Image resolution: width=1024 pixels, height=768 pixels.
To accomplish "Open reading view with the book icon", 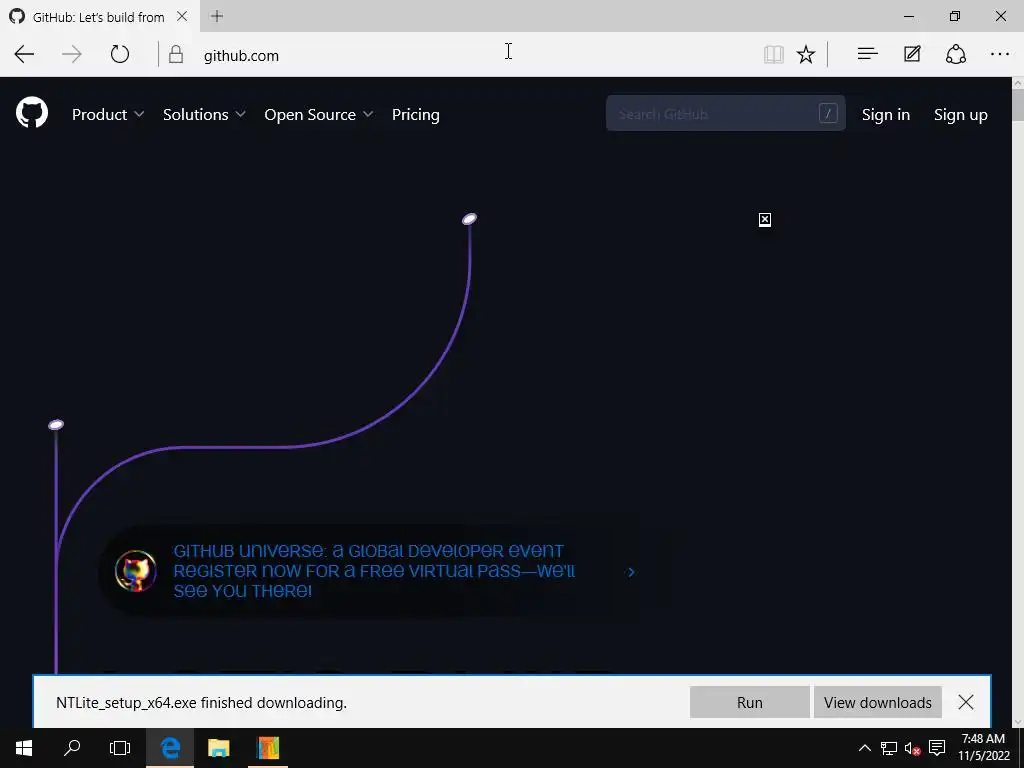I will (x=773, y=54).
